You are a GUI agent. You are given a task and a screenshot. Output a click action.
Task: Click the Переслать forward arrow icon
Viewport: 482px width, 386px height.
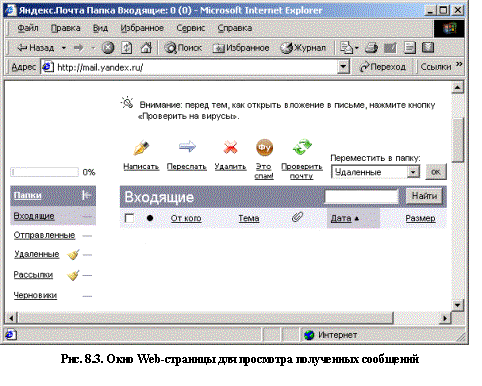(x=187, y=146)
